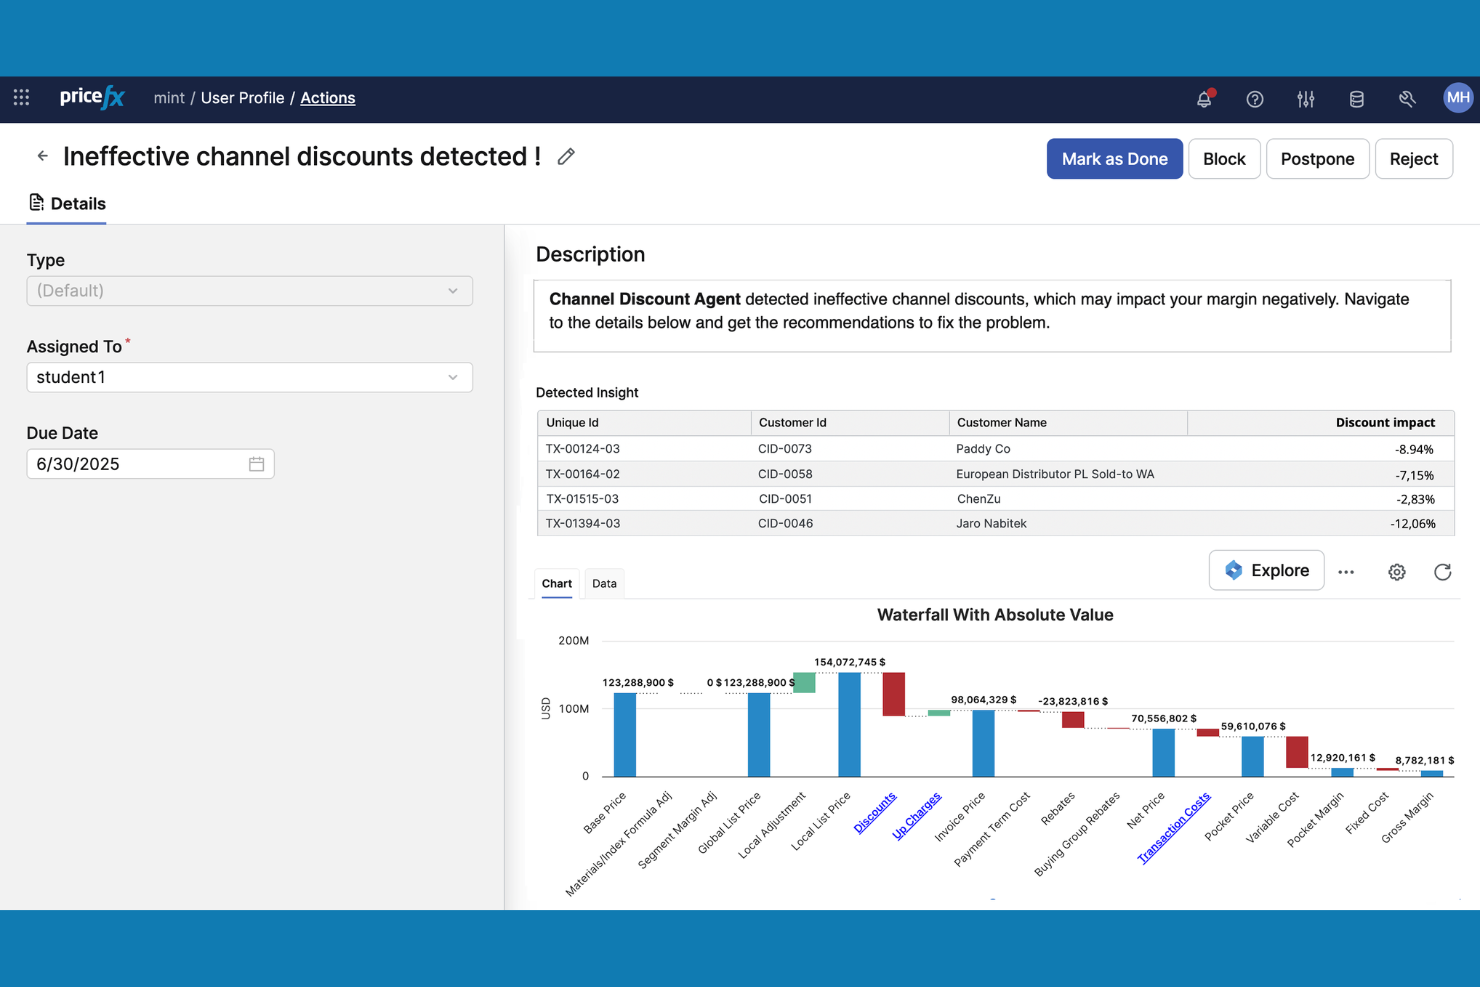Expand the Type dropdown
Image resolution: width=1480 pixels, height=987 pixels.
249,291
